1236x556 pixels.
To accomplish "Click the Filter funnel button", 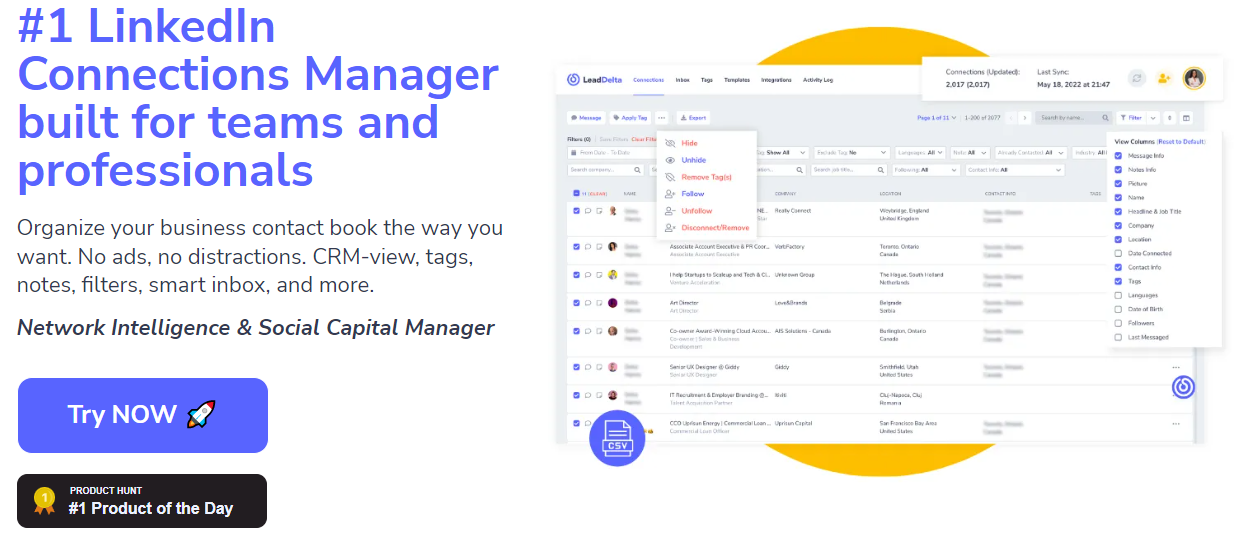I will point(1131,118).
